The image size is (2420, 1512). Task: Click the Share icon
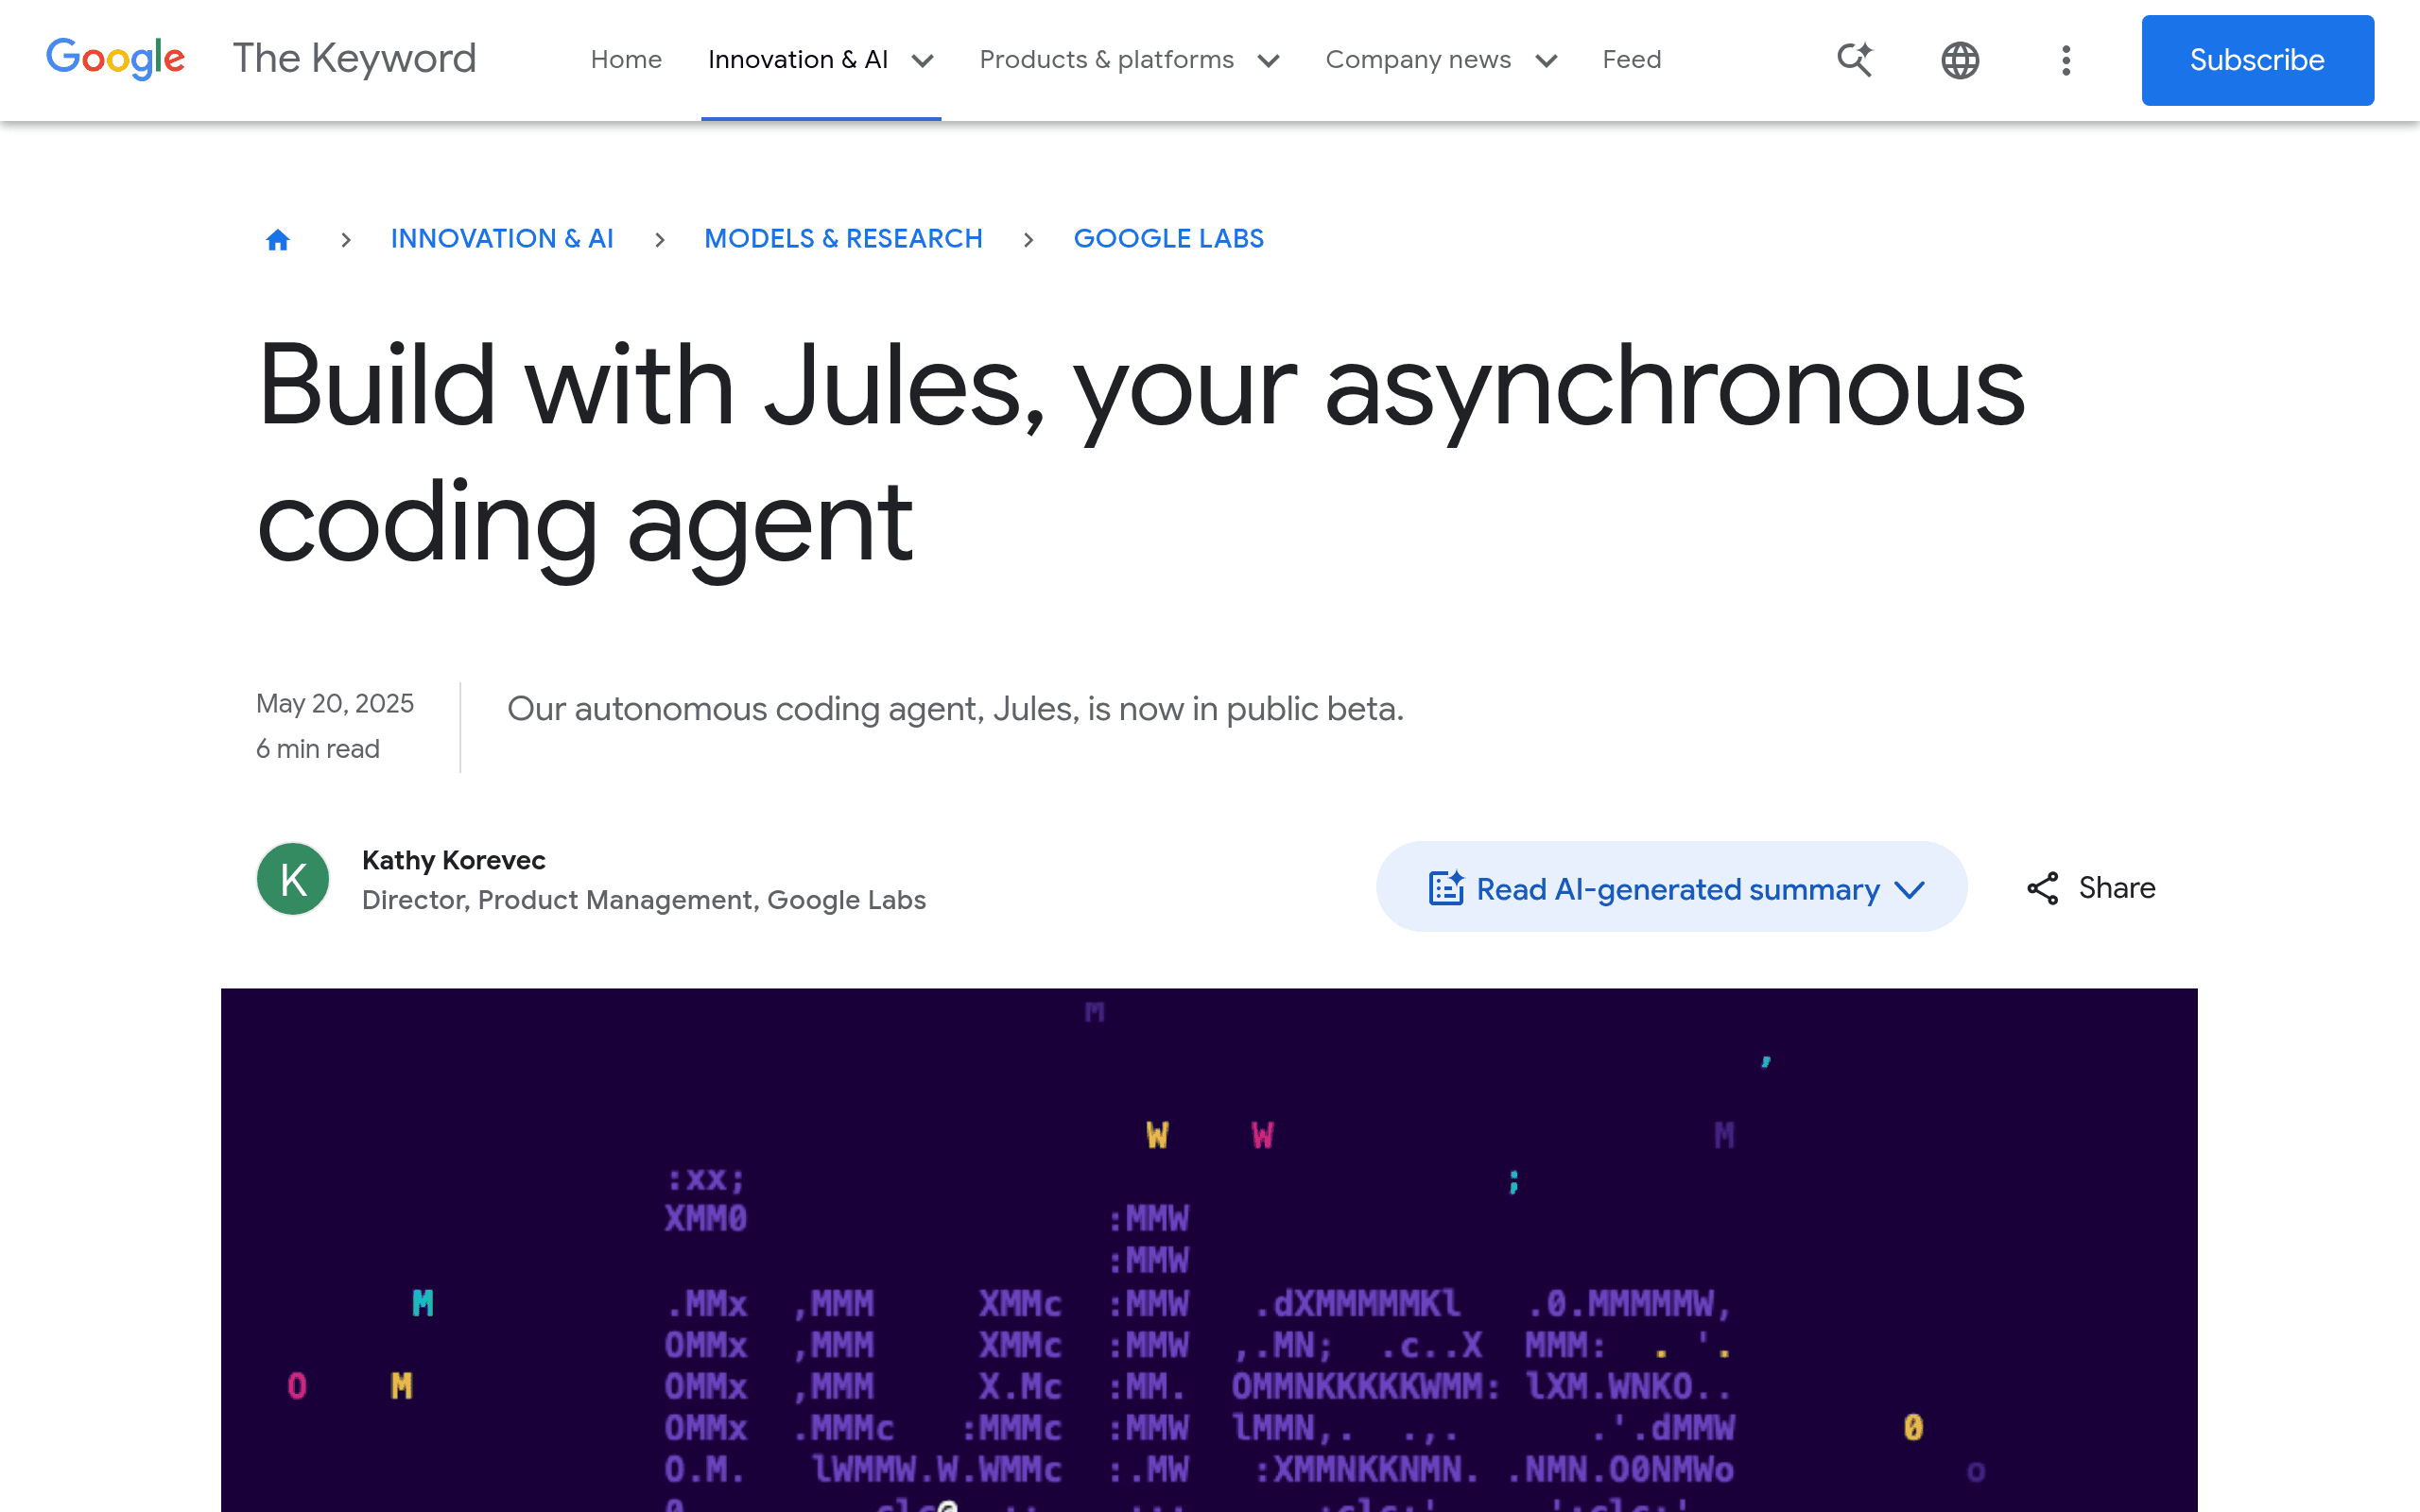click(2042, 888)
